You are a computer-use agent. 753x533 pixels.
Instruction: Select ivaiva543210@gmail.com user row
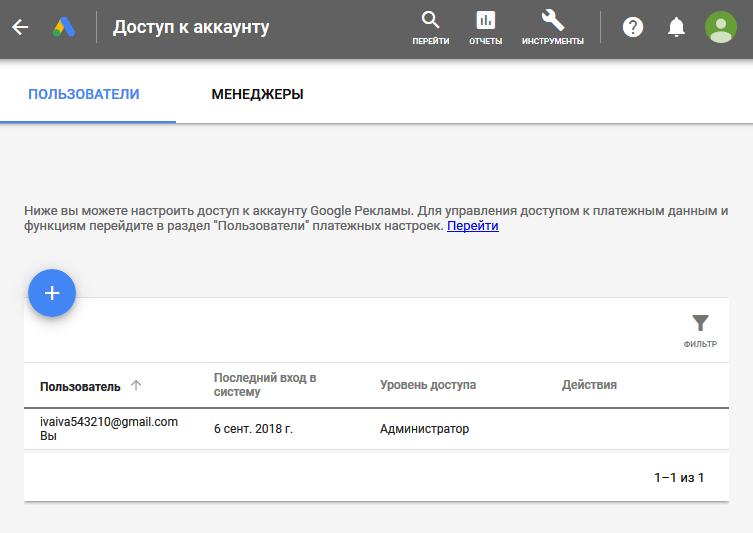(376, 429)
